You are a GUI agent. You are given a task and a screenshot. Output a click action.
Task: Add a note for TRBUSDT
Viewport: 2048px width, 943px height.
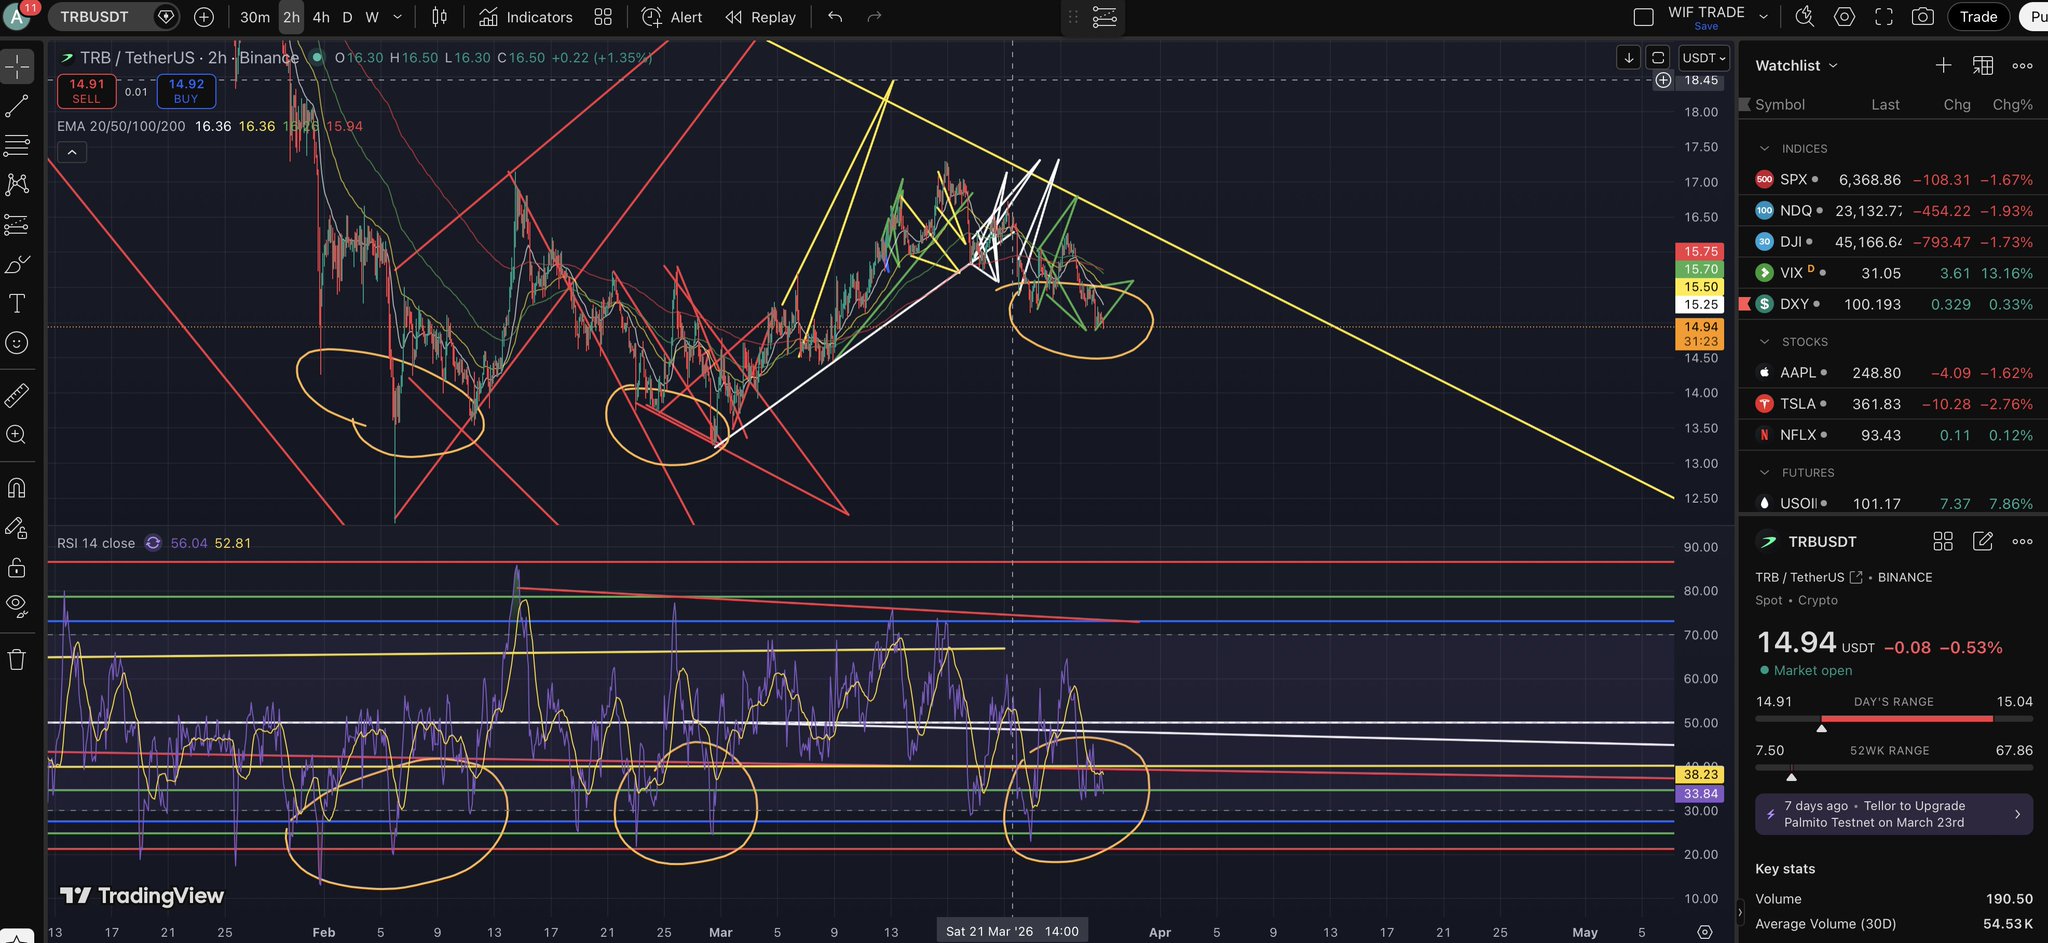click(x=1983, y=541)
